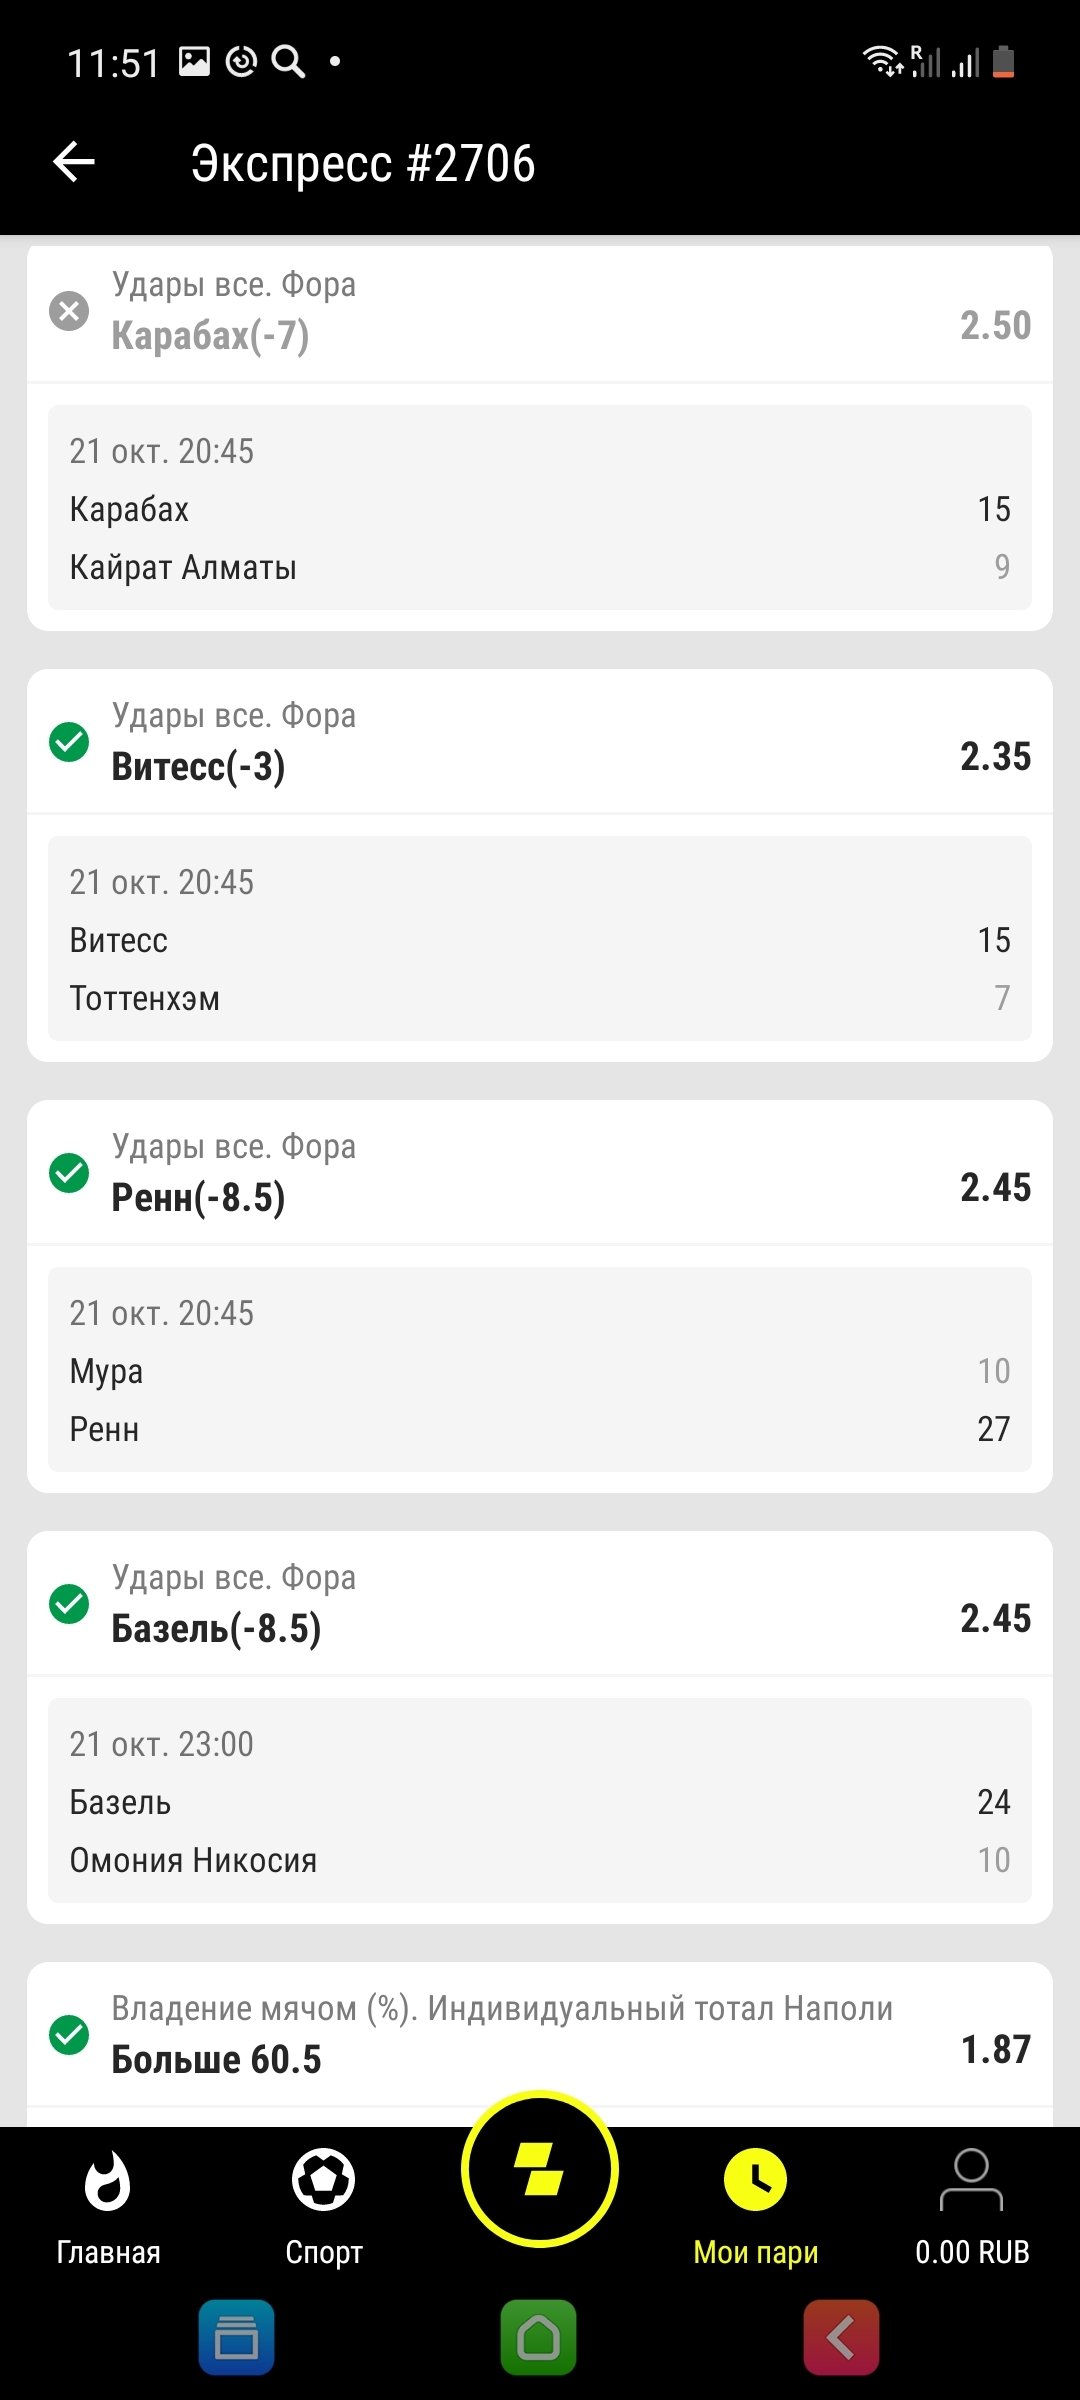Tap the lost bet cross icon for Карабах
Image resolution: width=1080 pixels, height=2400 pixels.
(x=69, y=311)
